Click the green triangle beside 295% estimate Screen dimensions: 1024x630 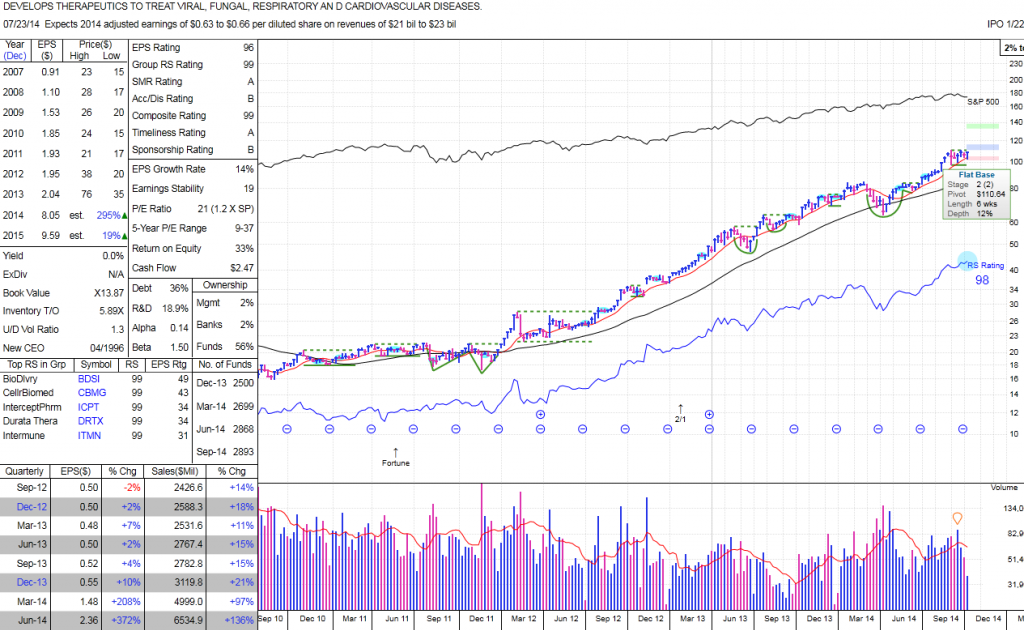[x=123, y=214]
